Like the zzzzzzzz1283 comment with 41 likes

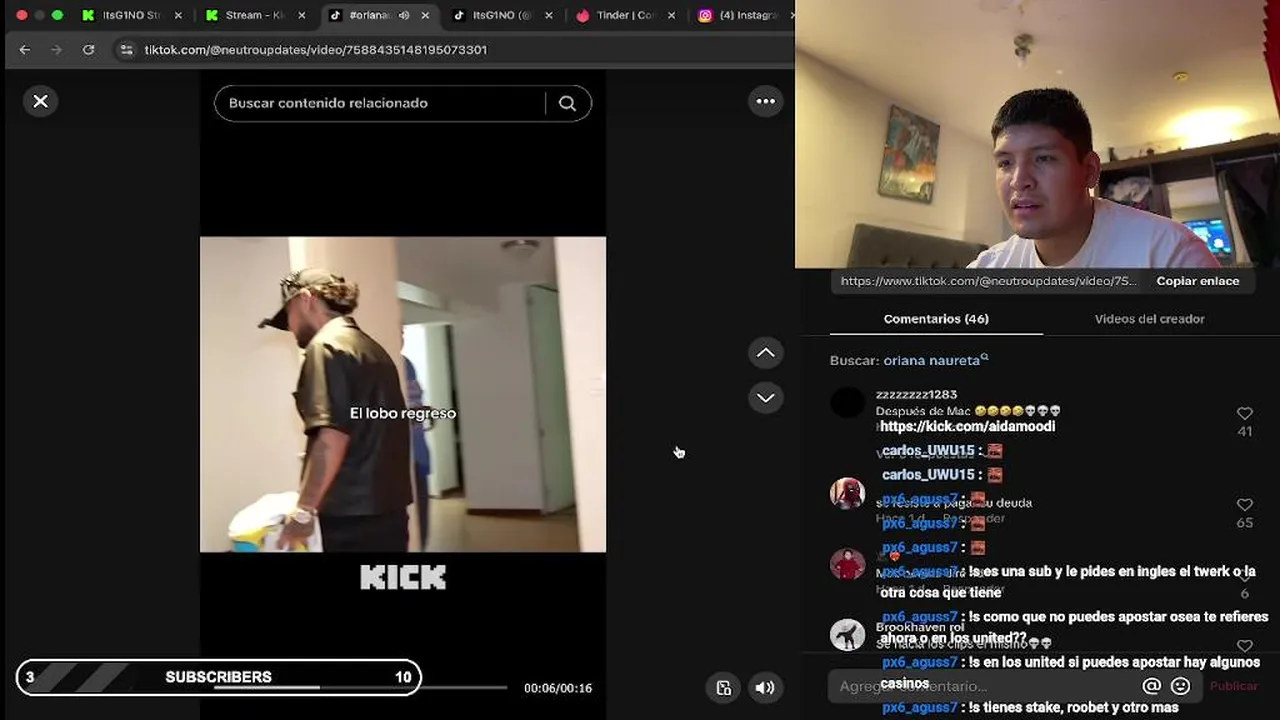(x=1245, y=413)
